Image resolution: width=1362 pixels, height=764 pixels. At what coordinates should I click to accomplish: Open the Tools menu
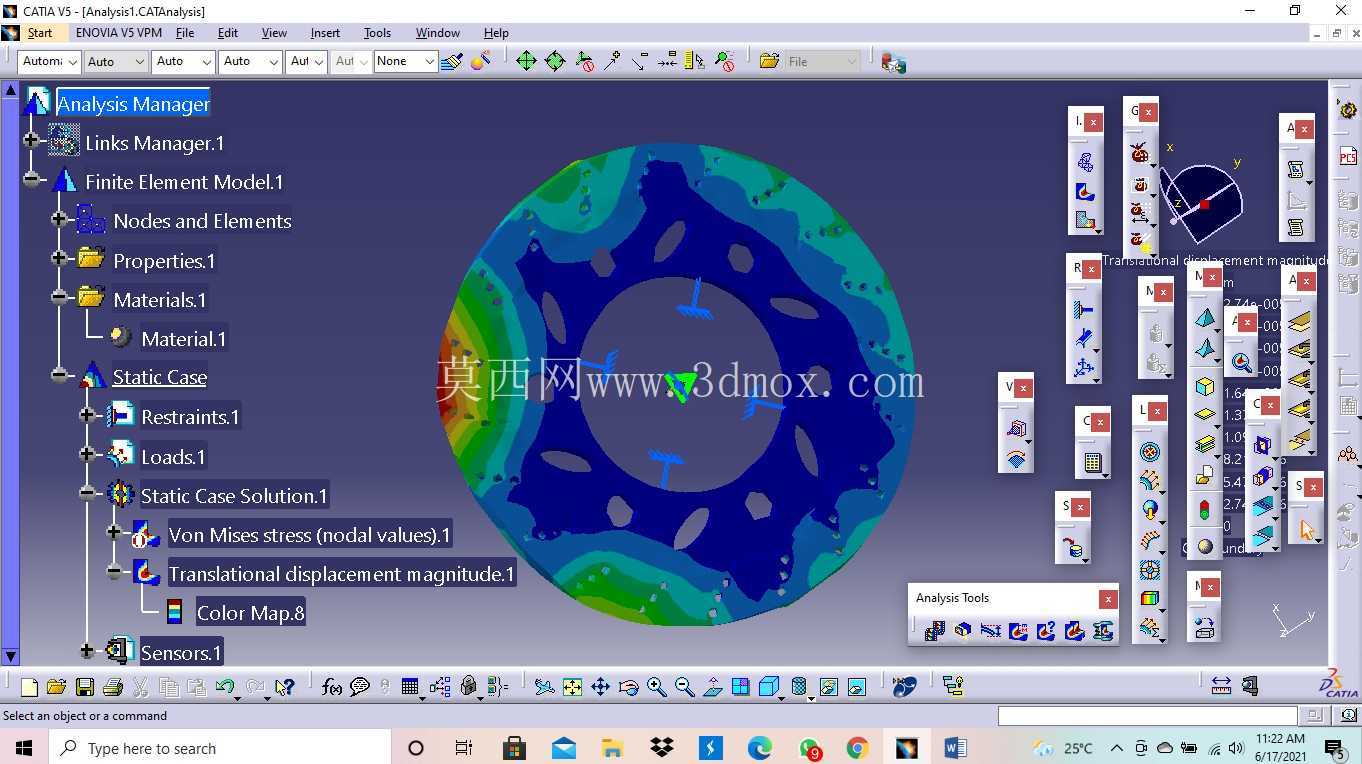coord(377,33)
